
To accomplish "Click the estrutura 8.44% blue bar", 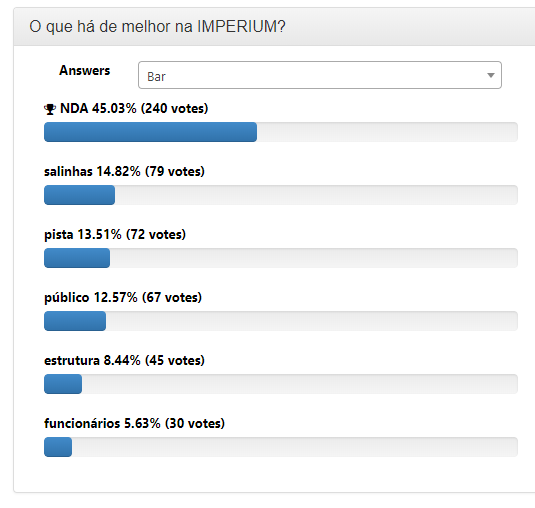I will [63, 384].
